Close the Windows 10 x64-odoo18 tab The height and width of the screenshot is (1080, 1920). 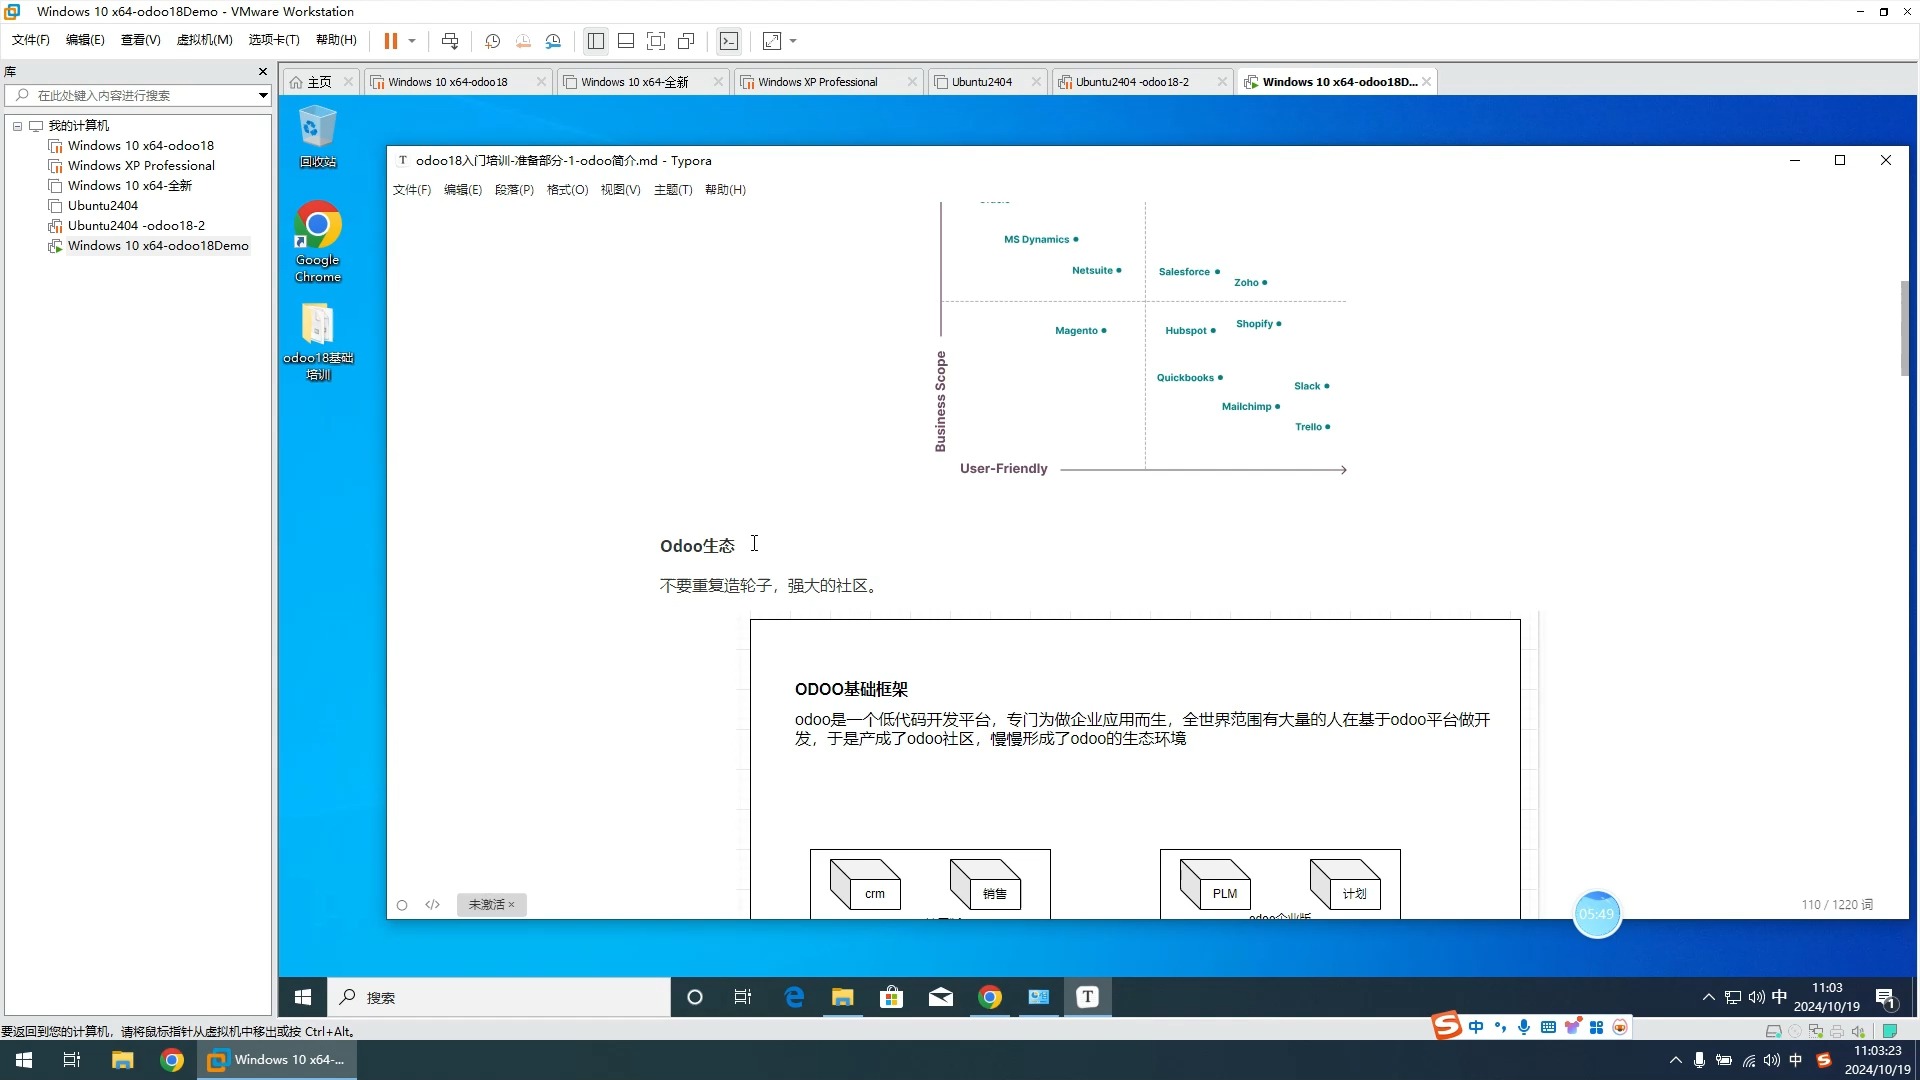pyautogui.click(x=541, y=82)
